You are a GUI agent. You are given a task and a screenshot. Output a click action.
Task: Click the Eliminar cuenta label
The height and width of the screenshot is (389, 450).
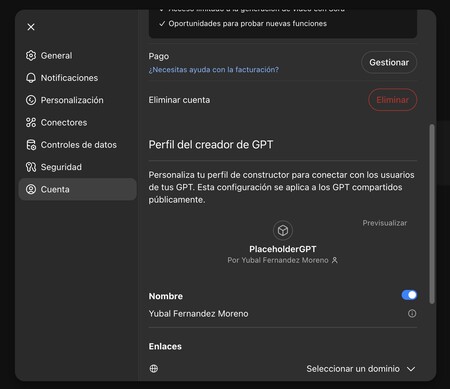179,100
